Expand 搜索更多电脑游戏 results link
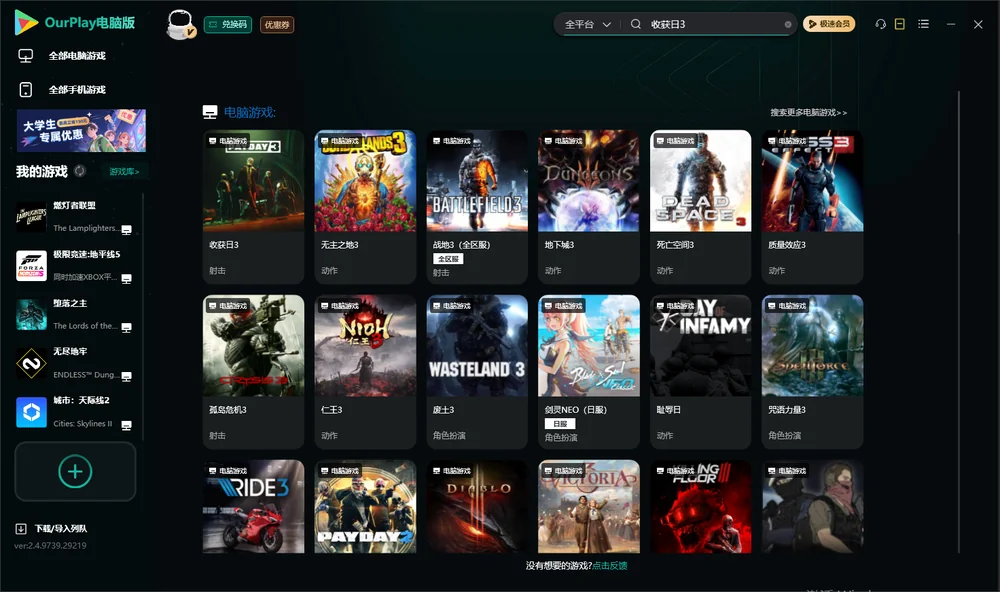The height and width of the screenshot is (592, 1000). (808, 112)
